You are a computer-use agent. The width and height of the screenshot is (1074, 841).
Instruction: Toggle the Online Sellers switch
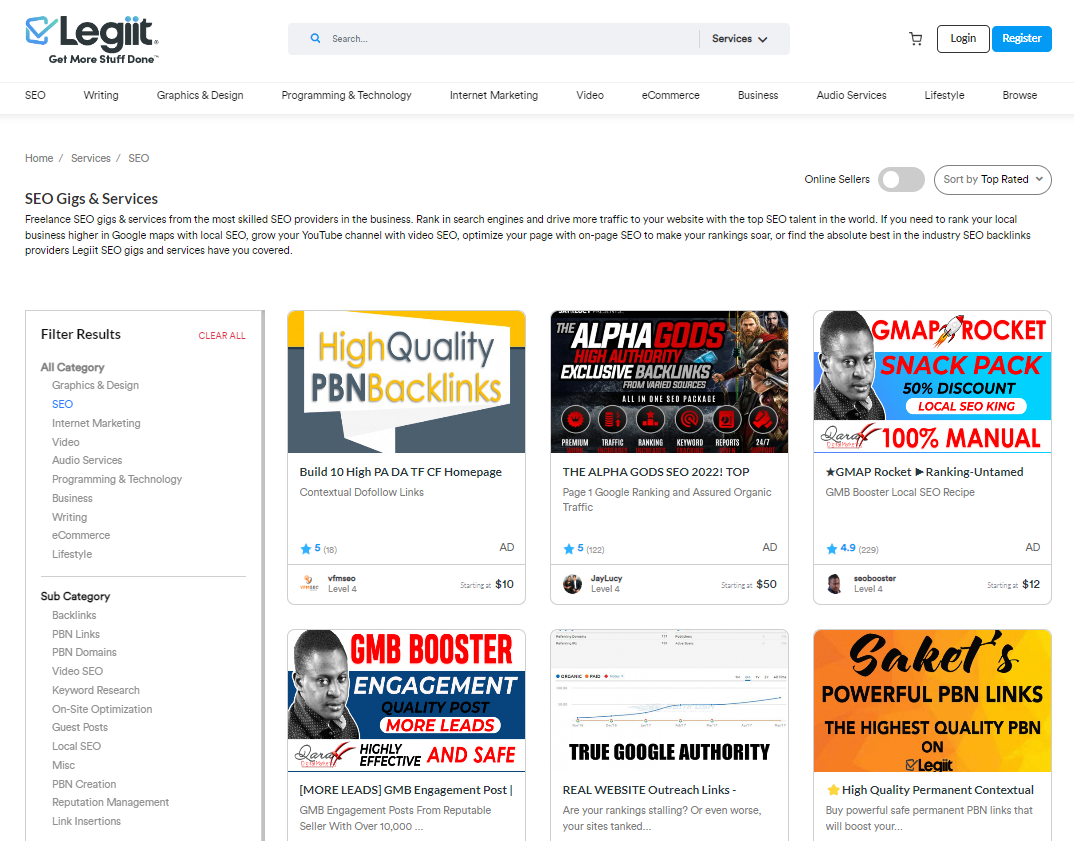click(x=901, y=179)
